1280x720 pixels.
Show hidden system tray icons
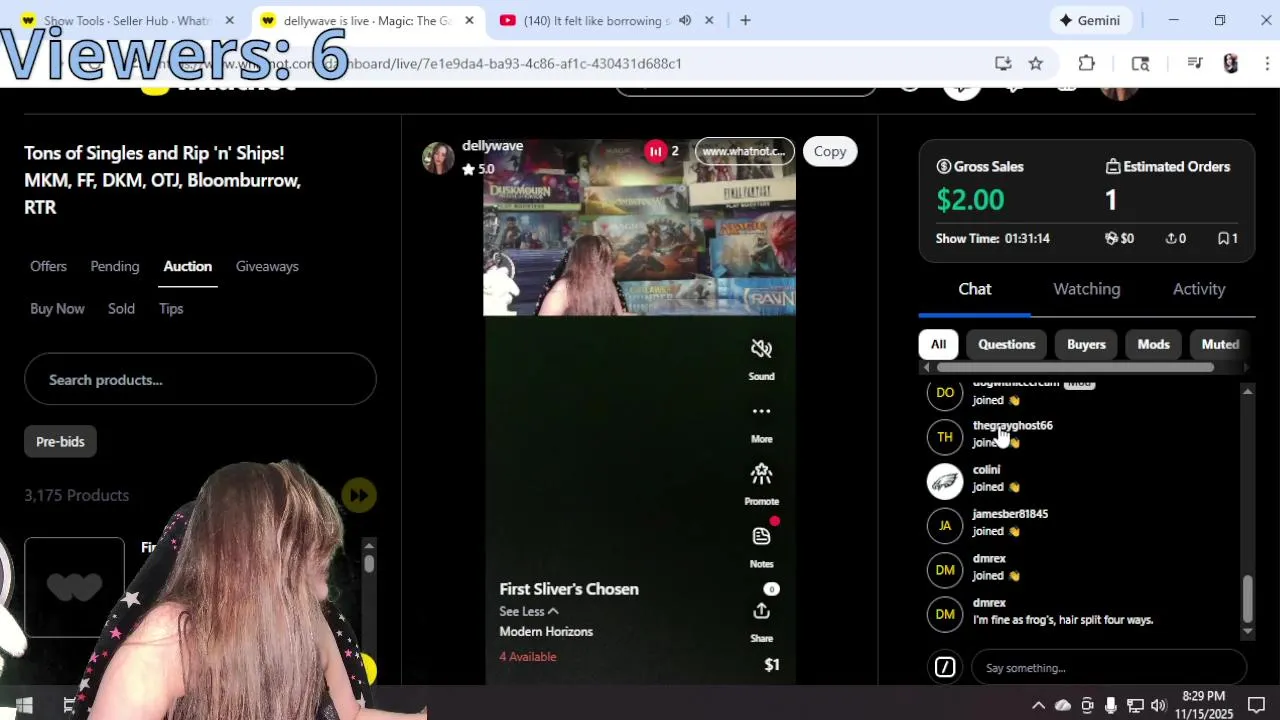click(1038, 705)
